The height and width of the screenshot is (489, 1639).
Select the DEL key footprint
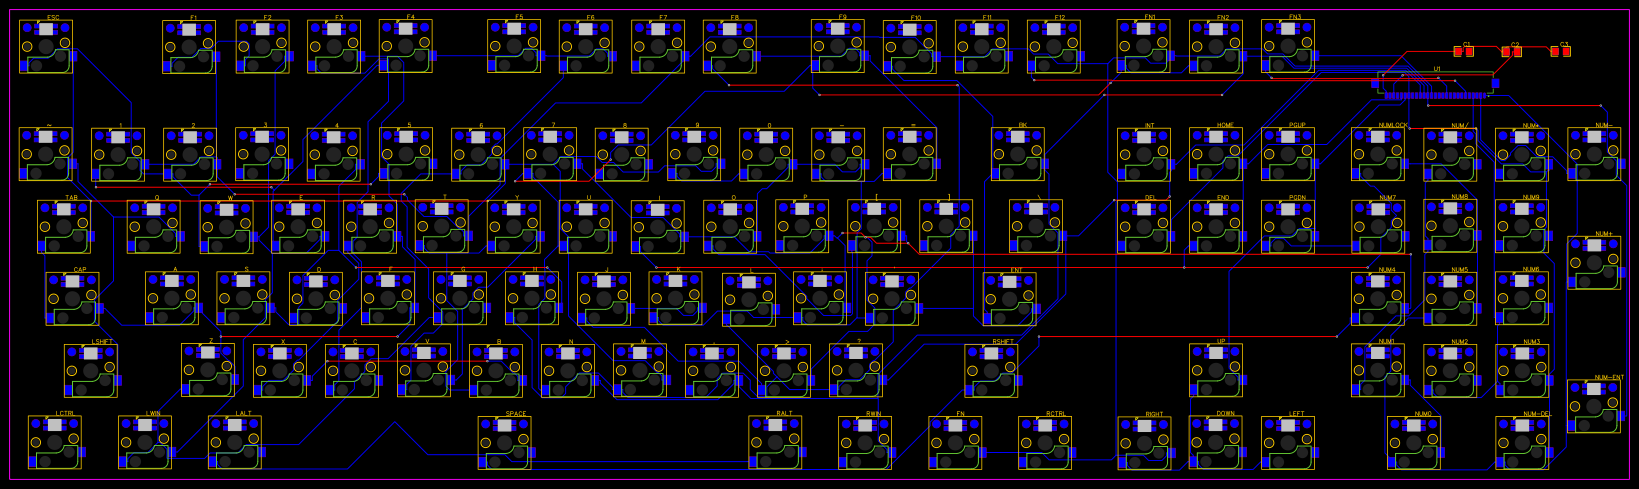point(1144,227)
